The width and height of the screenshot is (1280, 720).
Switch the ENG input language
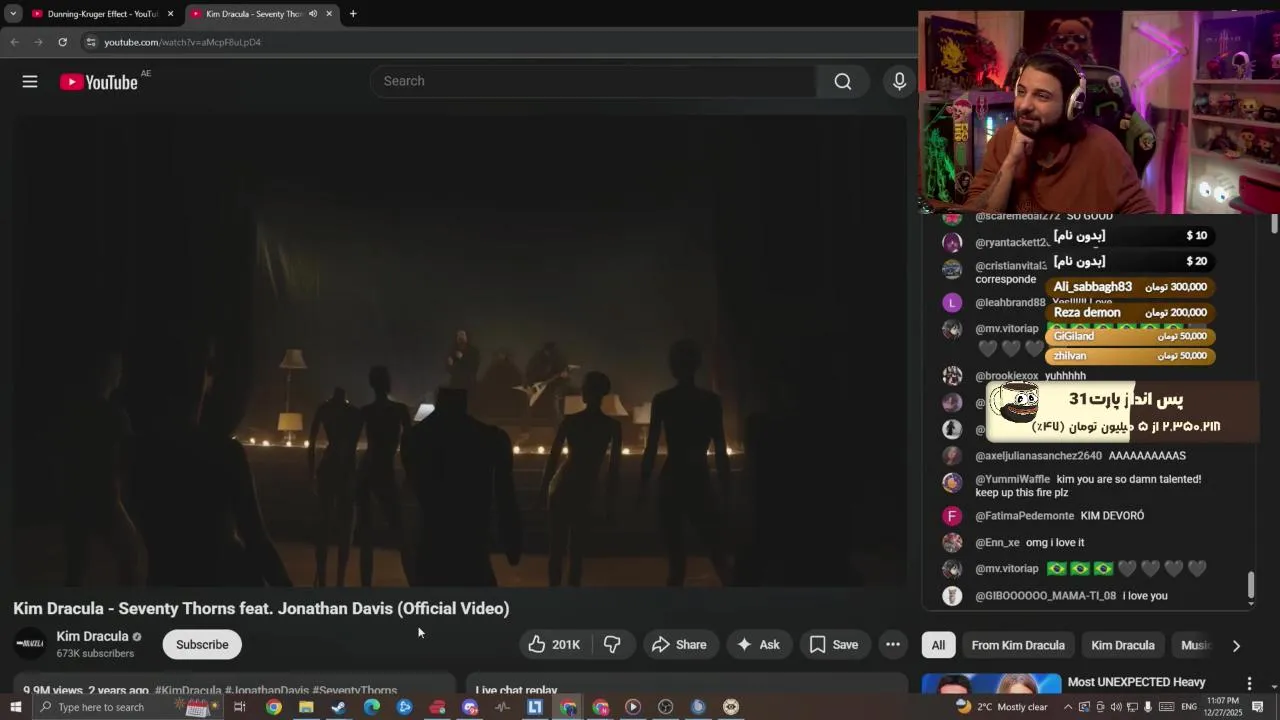click(1189, 707)
